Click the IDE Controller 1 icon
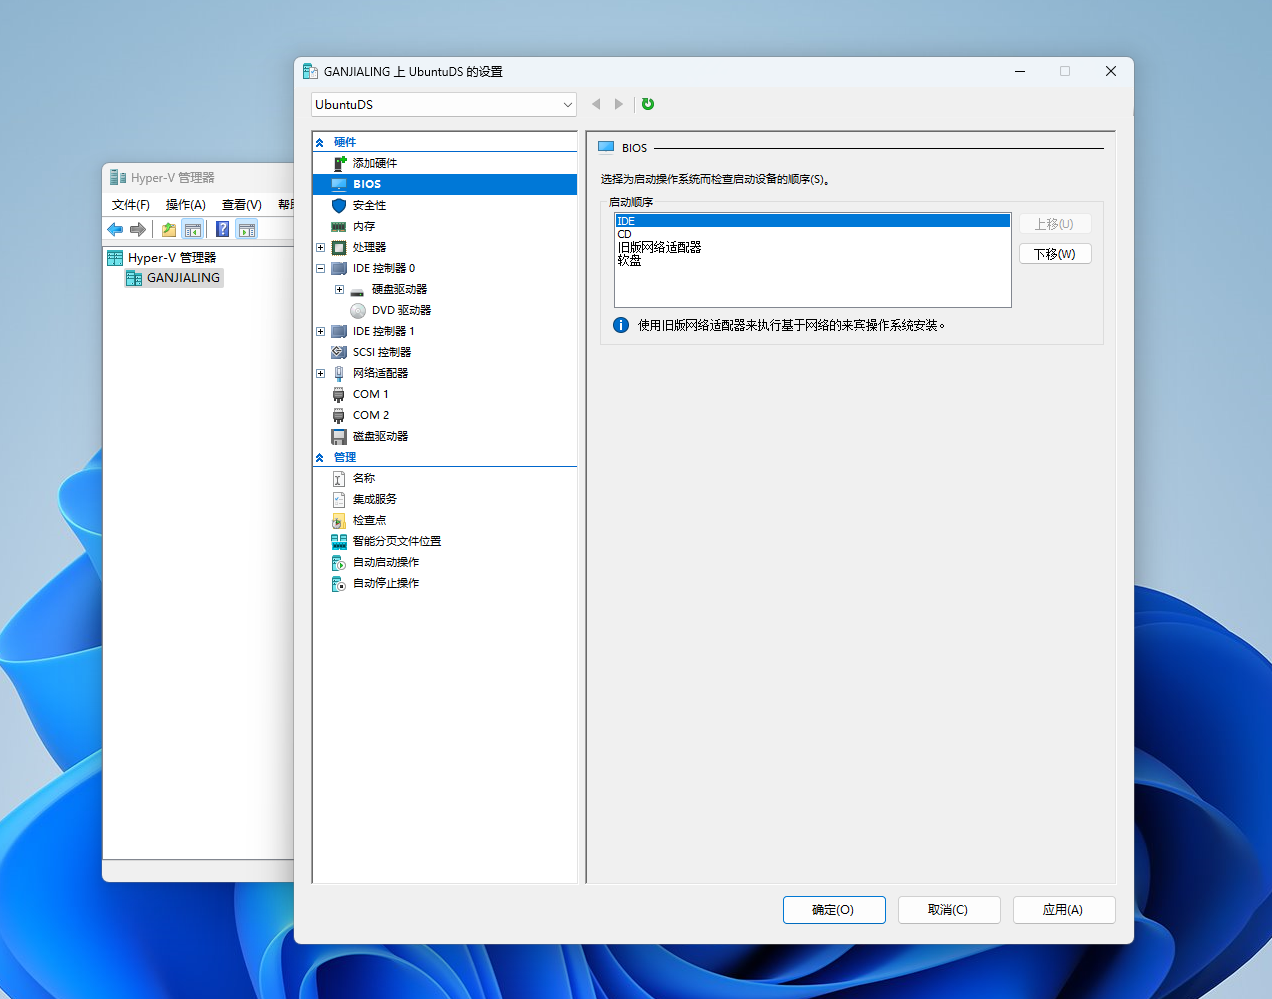The image size is (1272, 999). (339, 331)
